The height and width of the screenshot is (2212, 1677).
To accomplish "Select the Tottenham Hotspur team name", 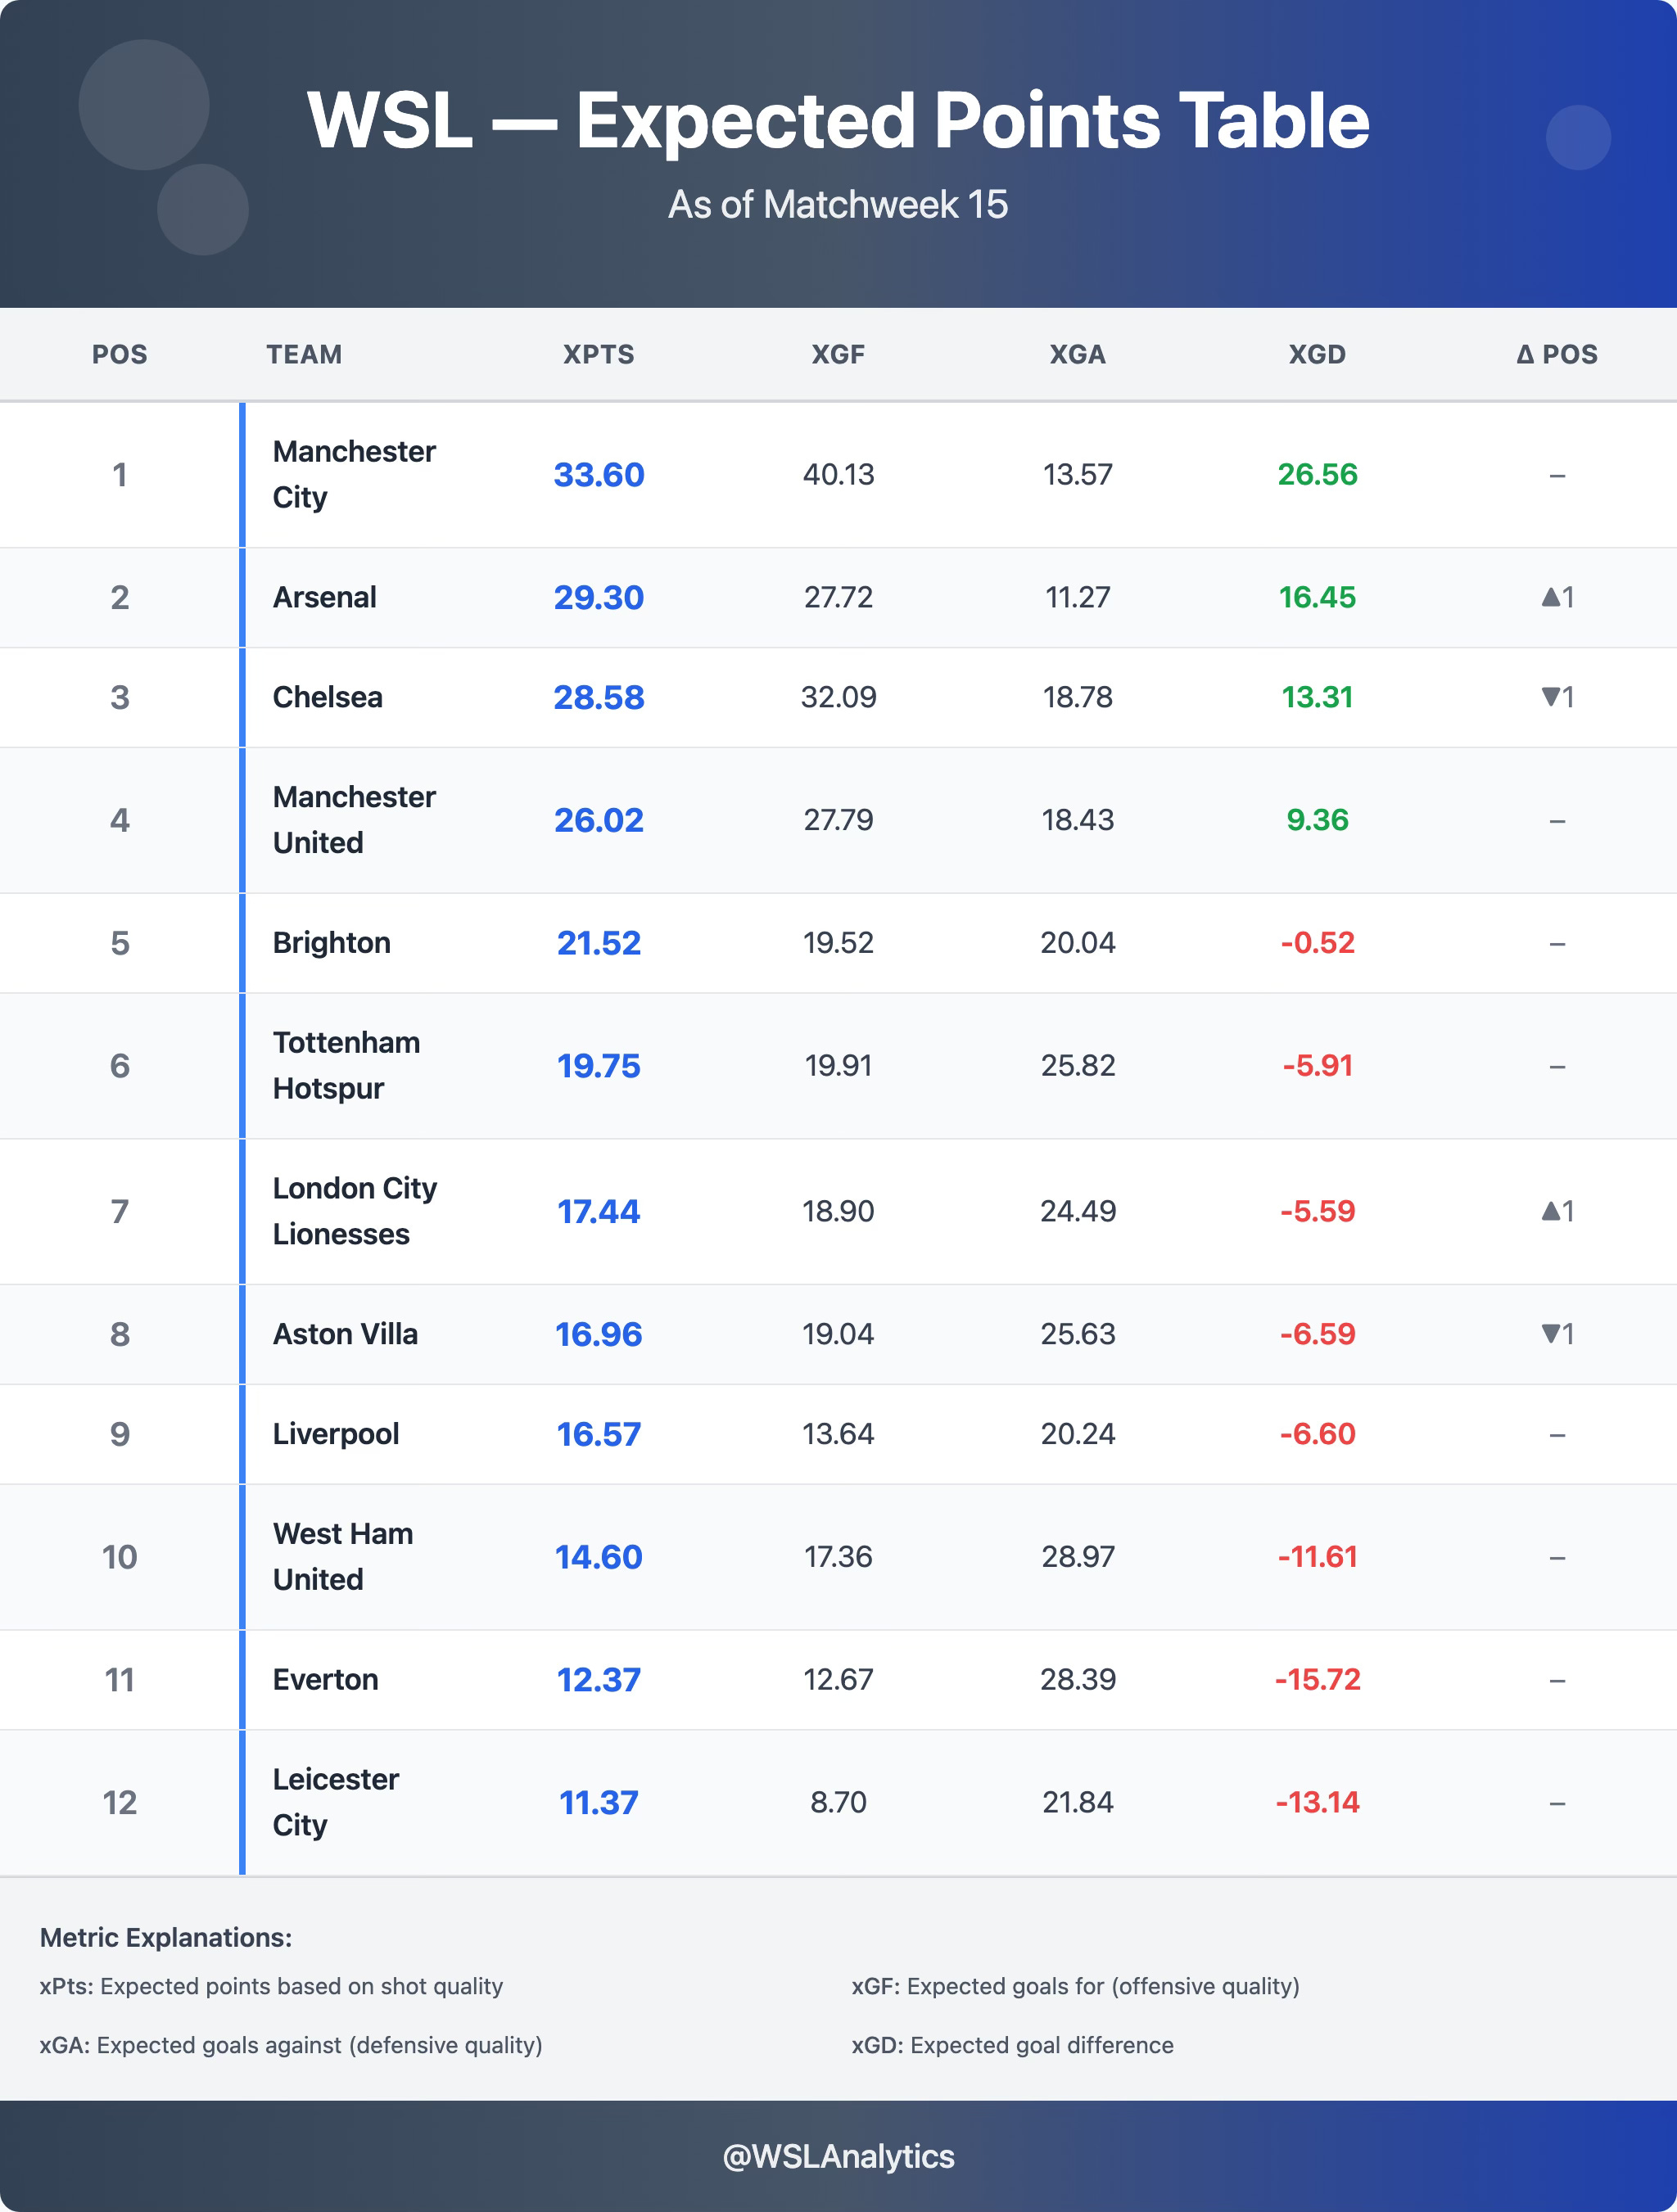I will click(346, 1065).
